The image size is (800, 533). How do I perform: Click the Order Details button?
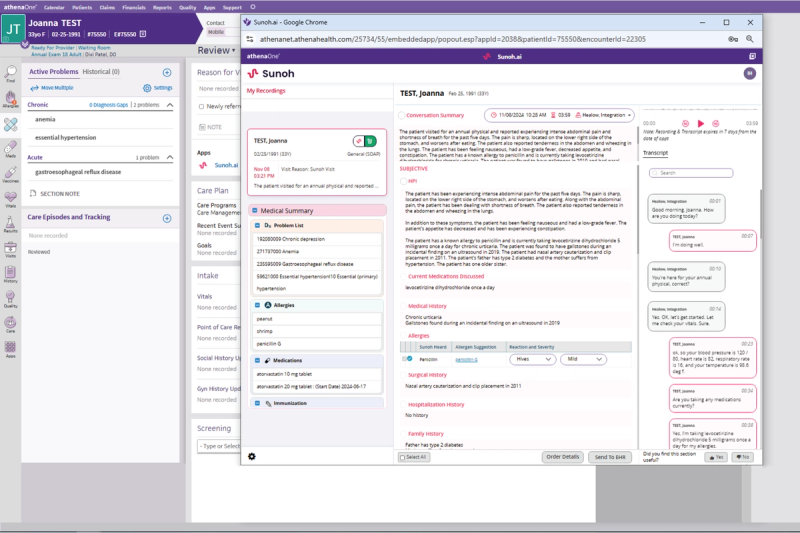[x=563, y=457]
